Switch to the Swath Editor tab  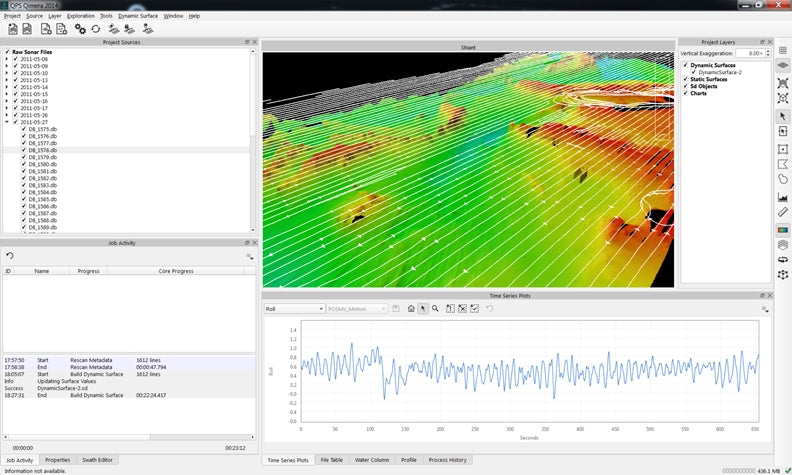click(98, 460)
